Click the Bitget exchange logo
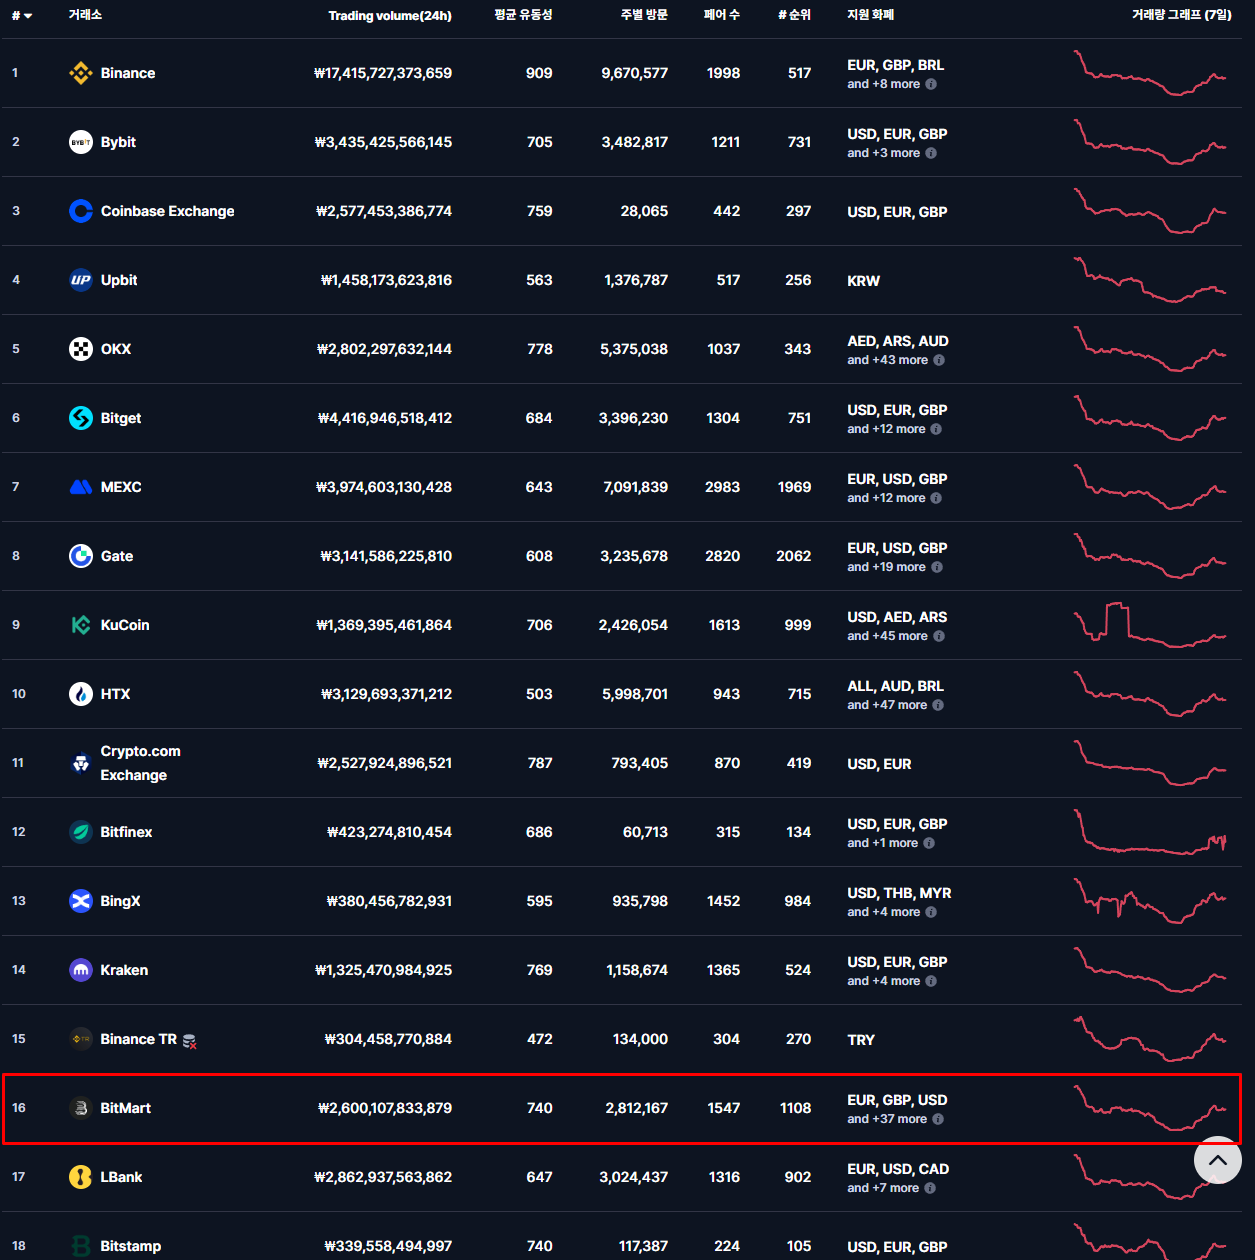The height and width of the screenshot is (1260, 1255). 81,418
